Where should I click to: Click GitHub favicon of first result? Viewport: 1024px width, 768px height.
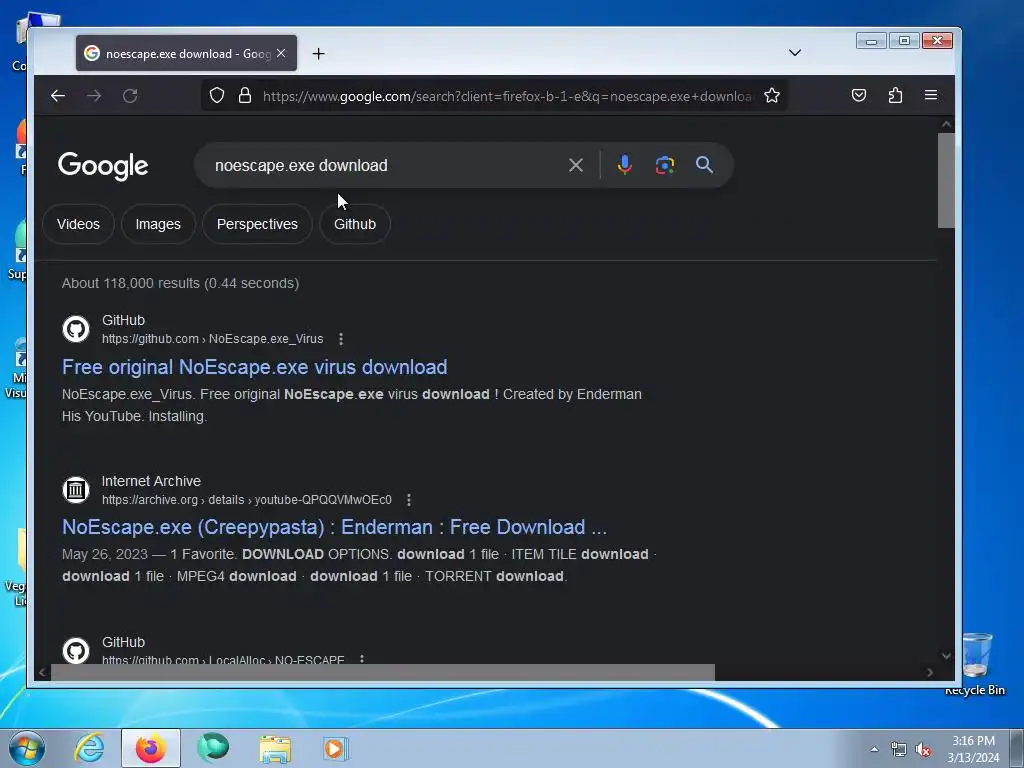[76, 328]
